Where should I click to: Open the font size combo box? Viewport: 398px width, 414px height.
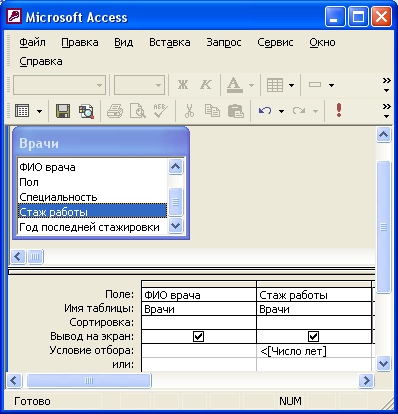click(x=139, y=85)
